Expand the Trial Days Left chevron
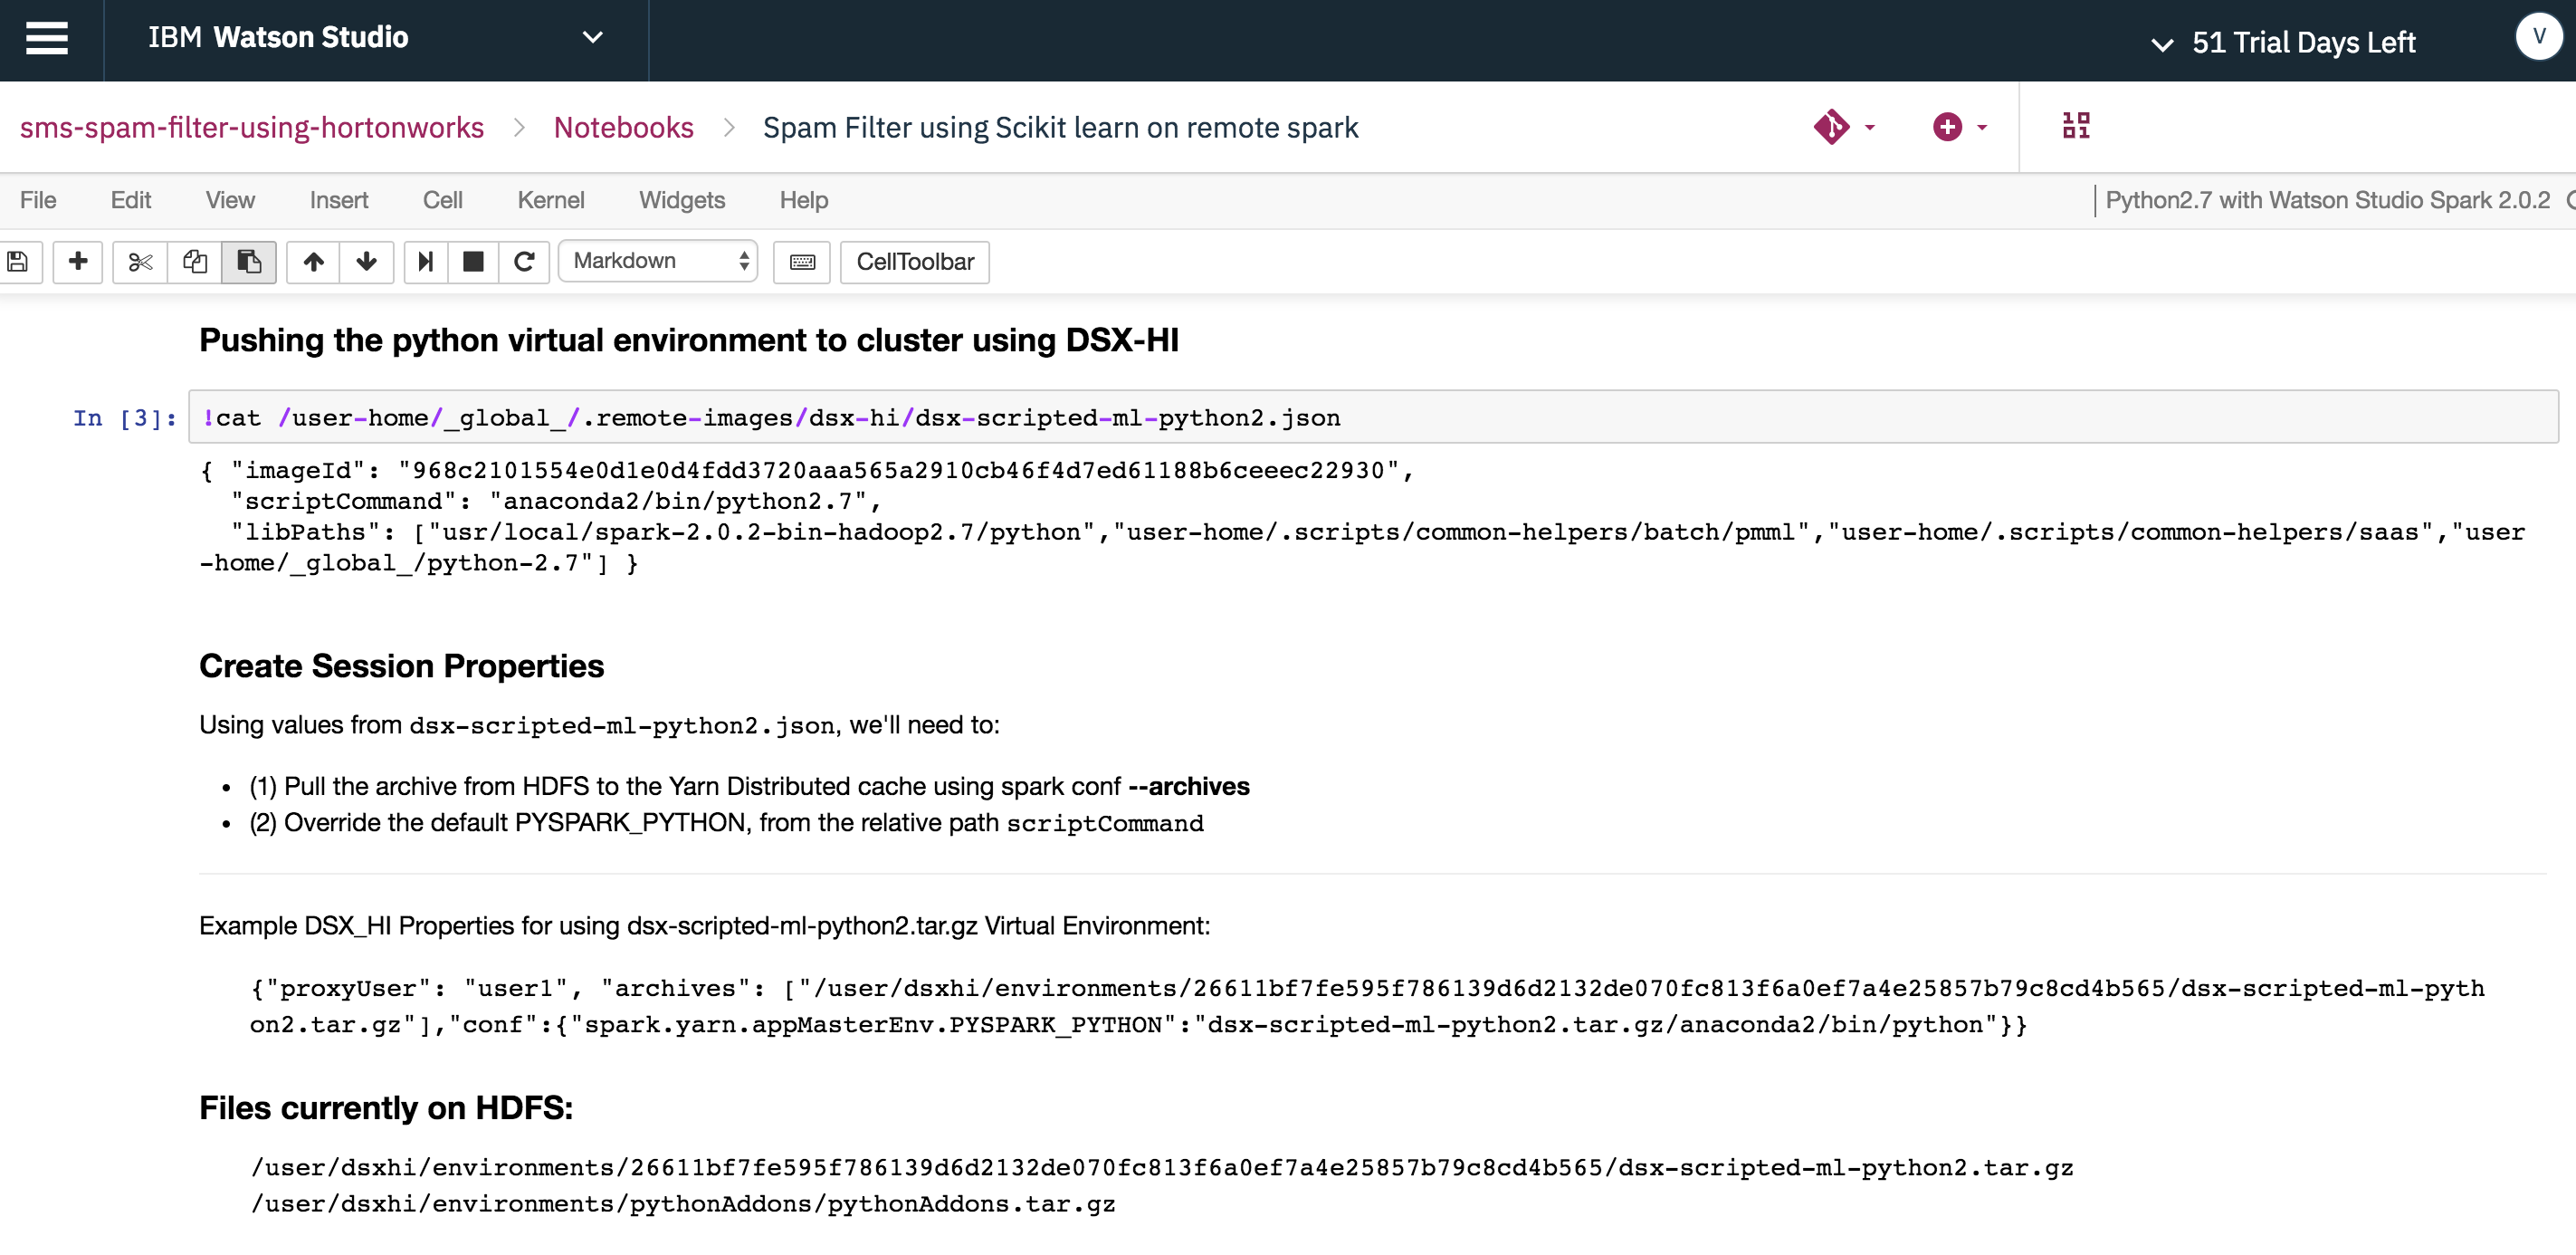The height and width of the screenshot is (1255, 2576). (2162, 44)
